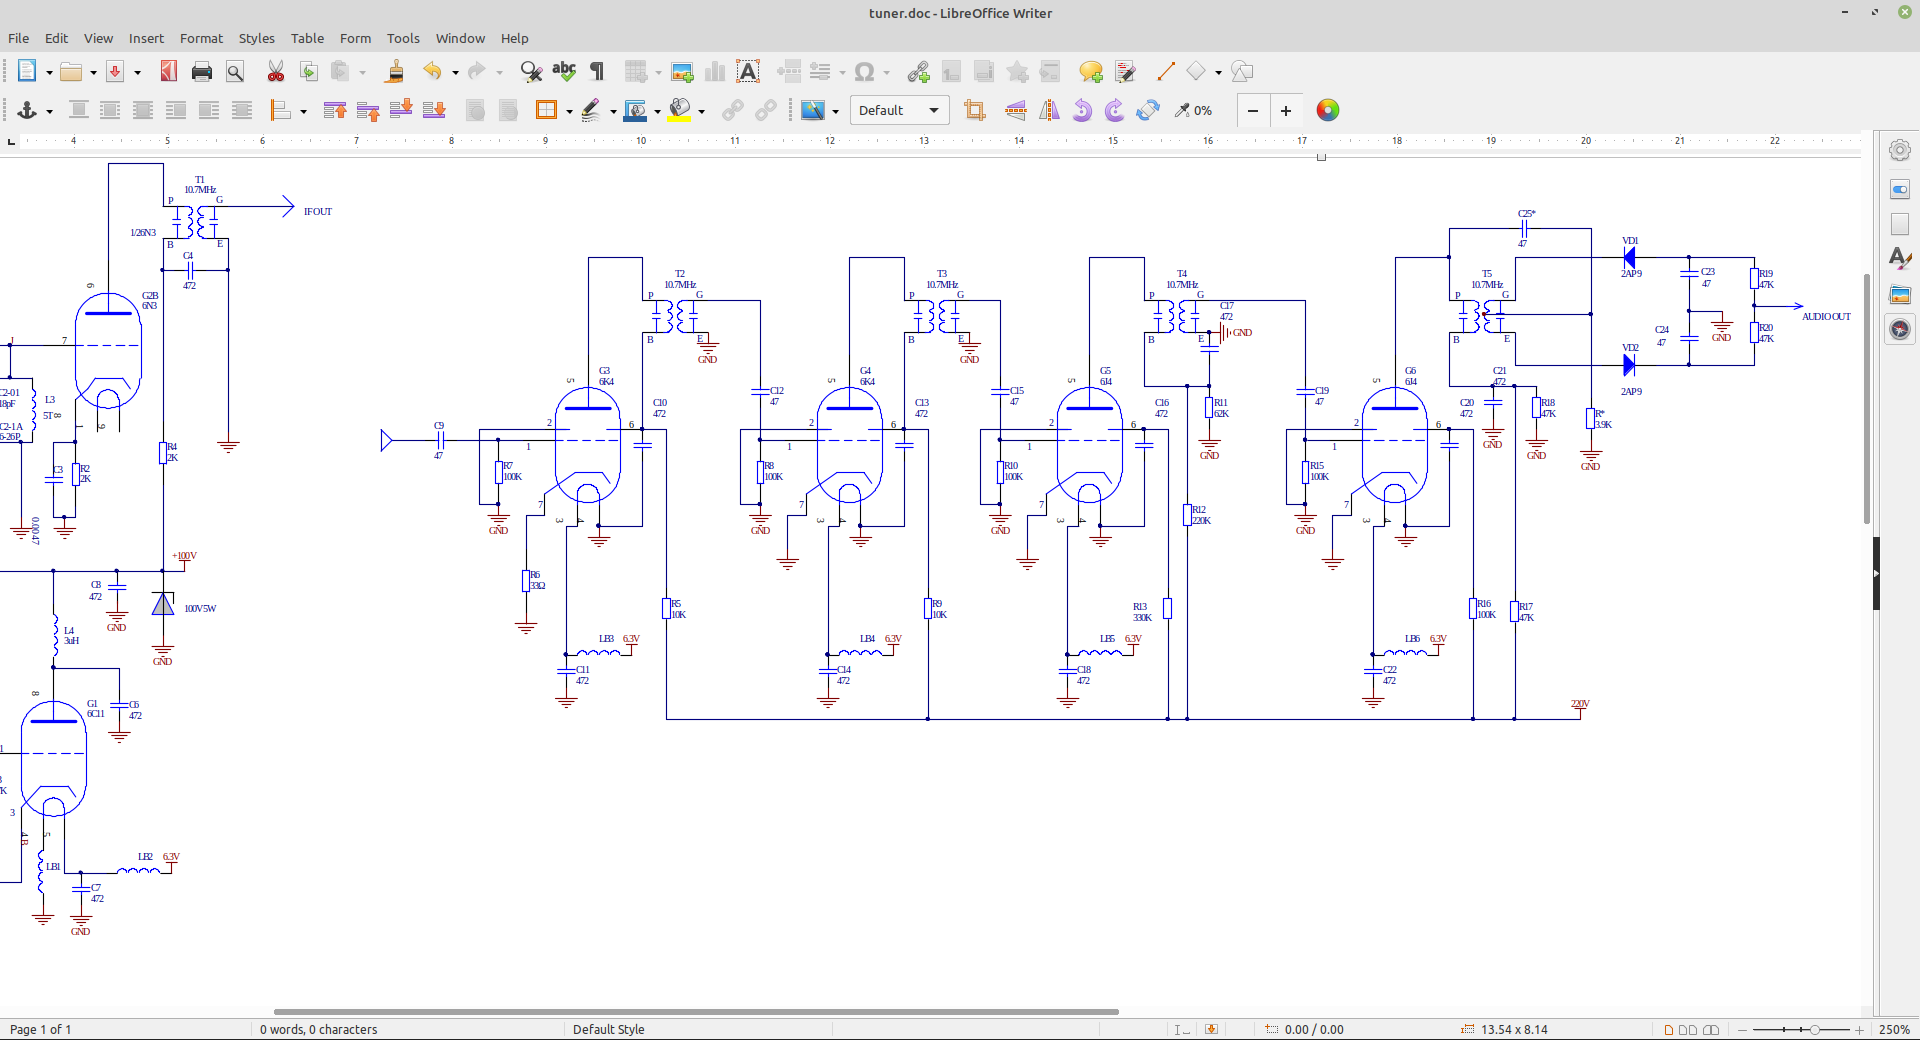Set wrap to None
Image resolution: width=1920 pixels, height=1040 pixels.
[x=78, y=110]
